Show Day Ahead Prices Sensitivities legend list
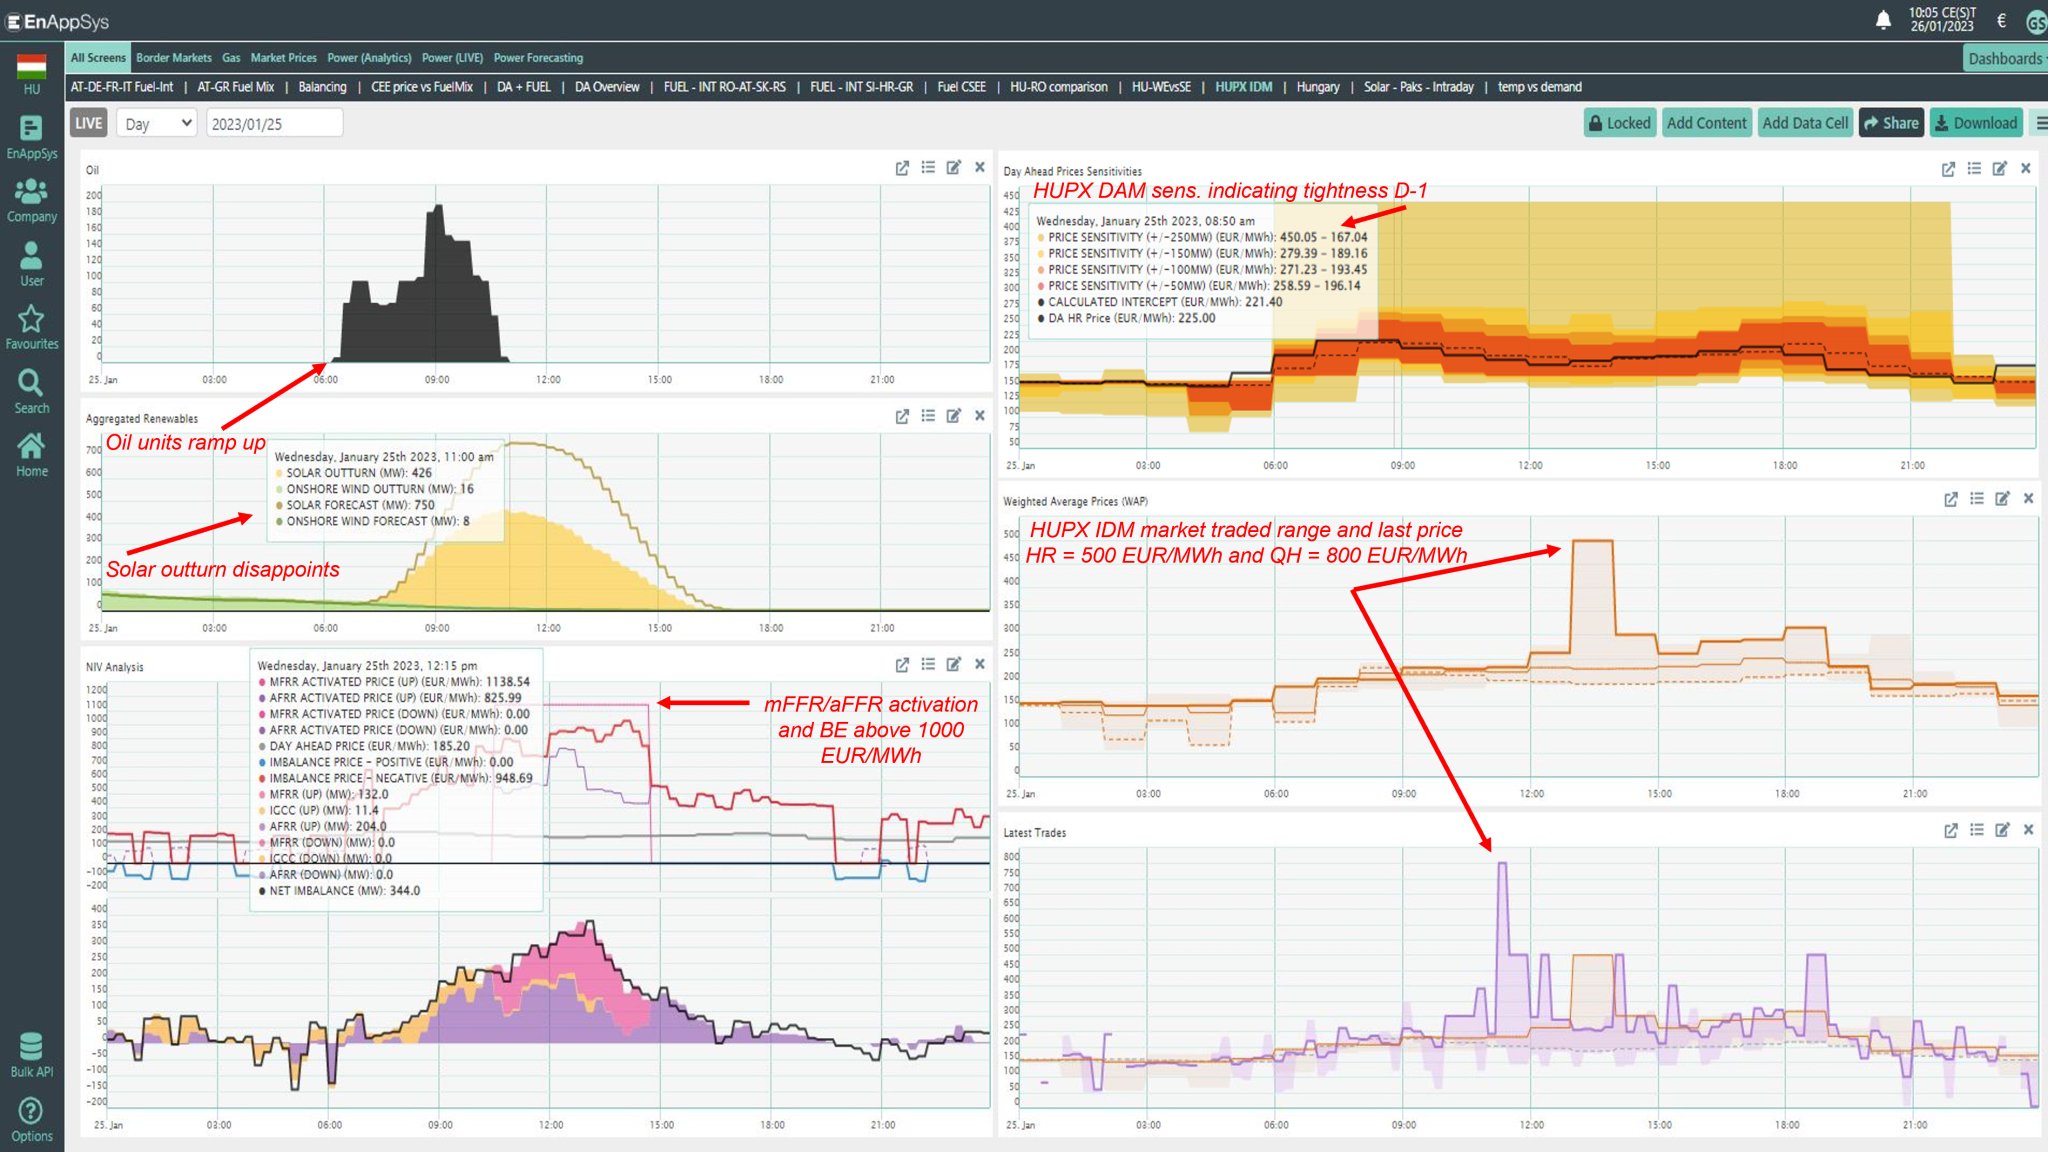 [x=1974, y=169]
